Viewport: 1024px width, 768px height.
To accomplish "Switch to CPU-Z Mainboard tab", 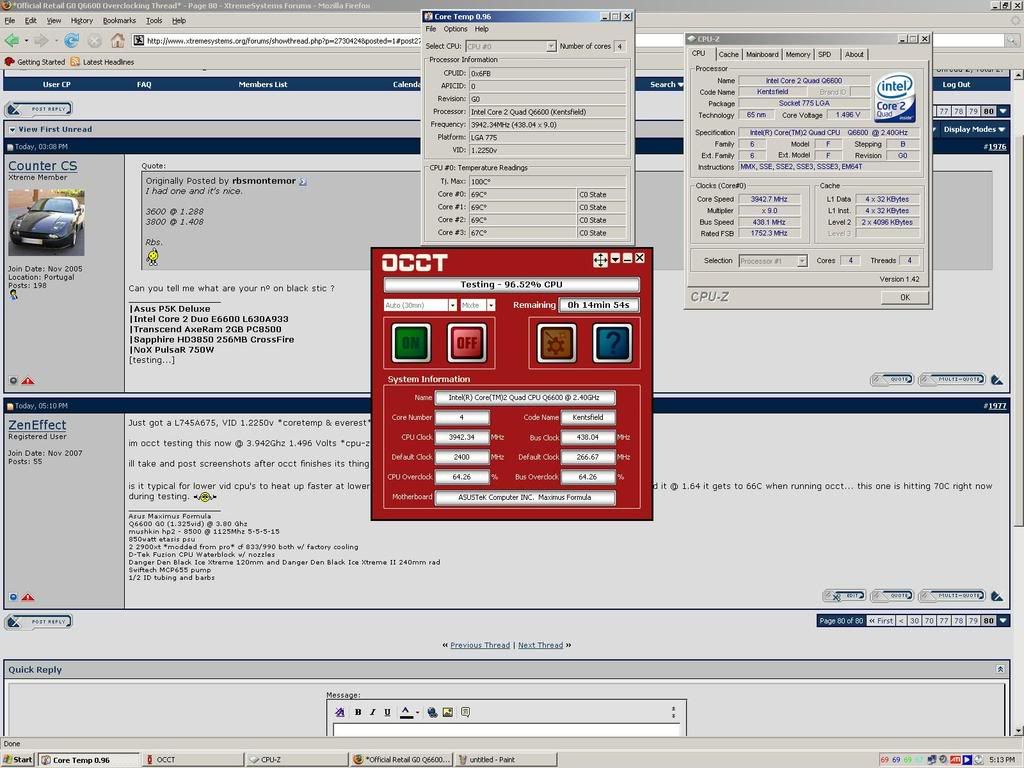I will point(762,55).
